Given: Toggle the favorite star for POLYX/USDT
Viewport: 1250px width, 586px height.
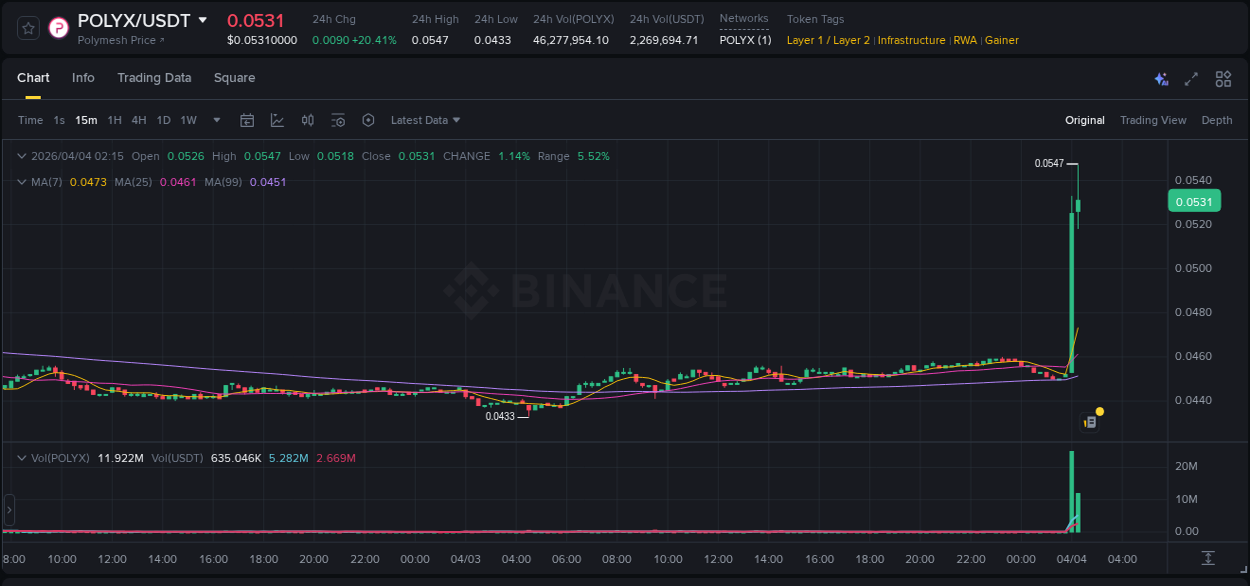Looking at the screenshot, I should click(27, 27).
